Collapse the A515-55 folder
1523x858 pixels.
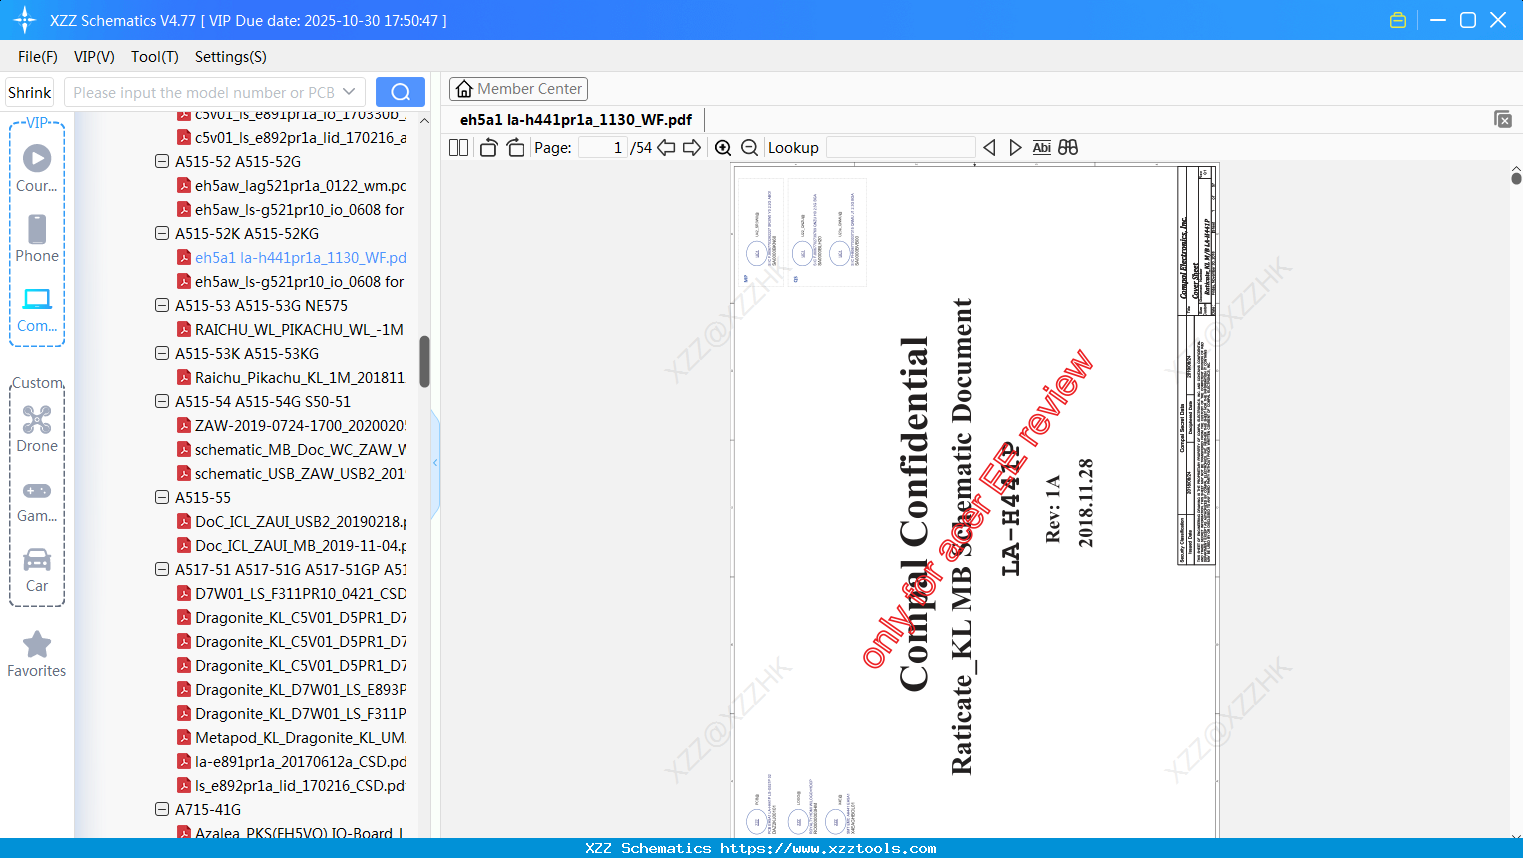coord(162,497)
